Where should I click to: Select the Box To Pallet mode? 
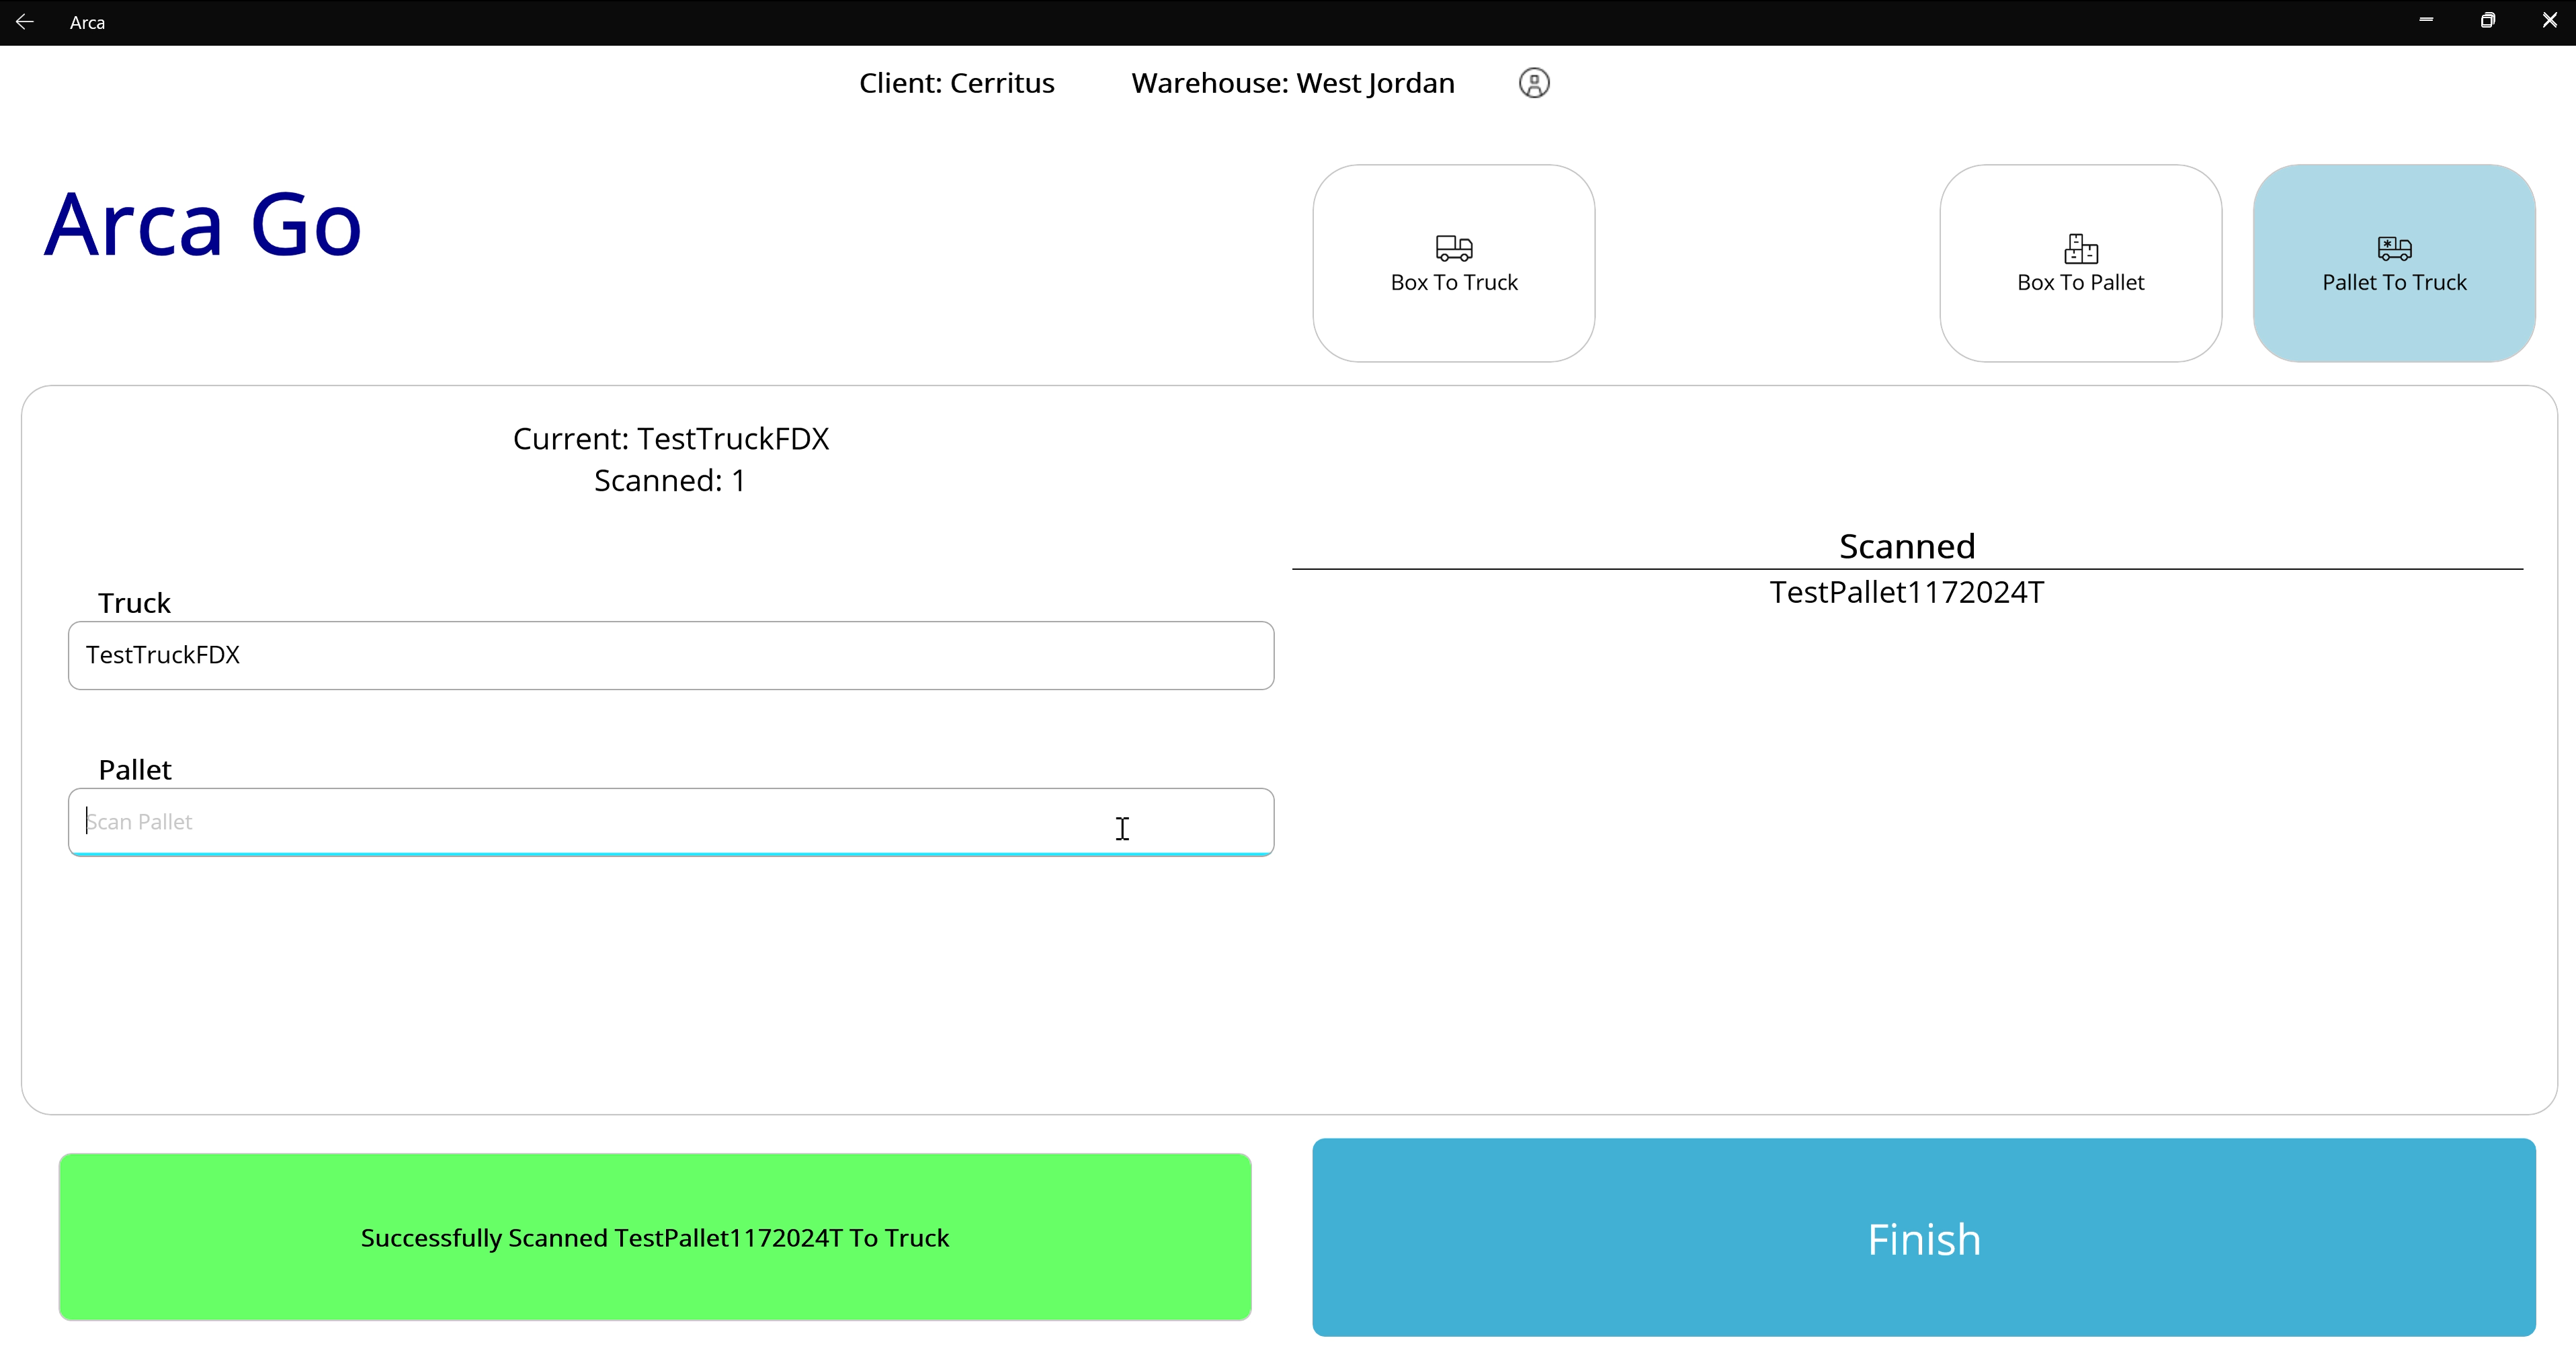[x=2080, y=263]
